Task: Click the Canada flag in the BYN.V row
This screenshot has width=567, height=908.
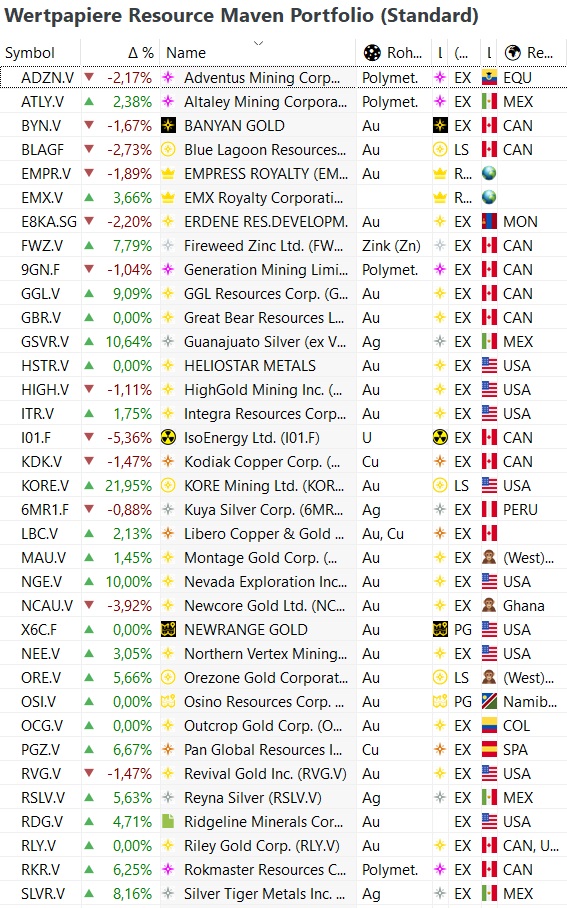Action: pos(489,126)
